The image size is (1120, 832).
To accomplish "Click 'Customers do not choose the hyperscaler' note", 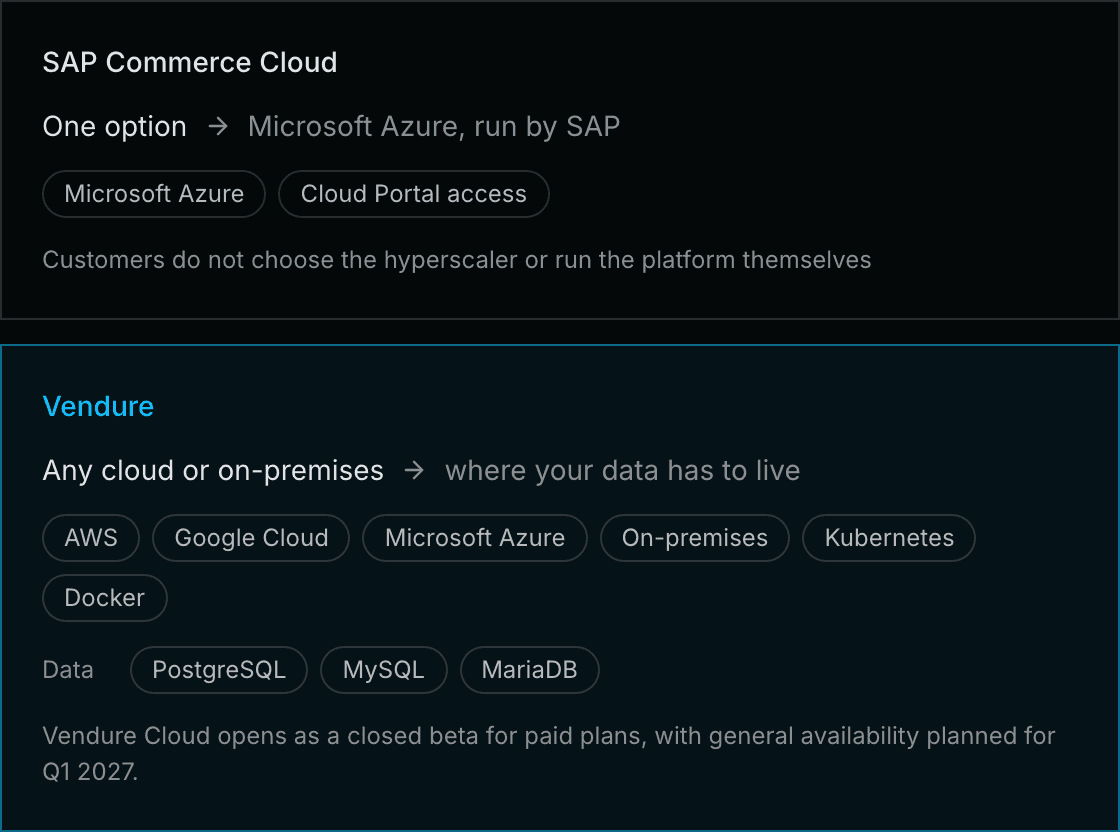I will click(456, 260).
